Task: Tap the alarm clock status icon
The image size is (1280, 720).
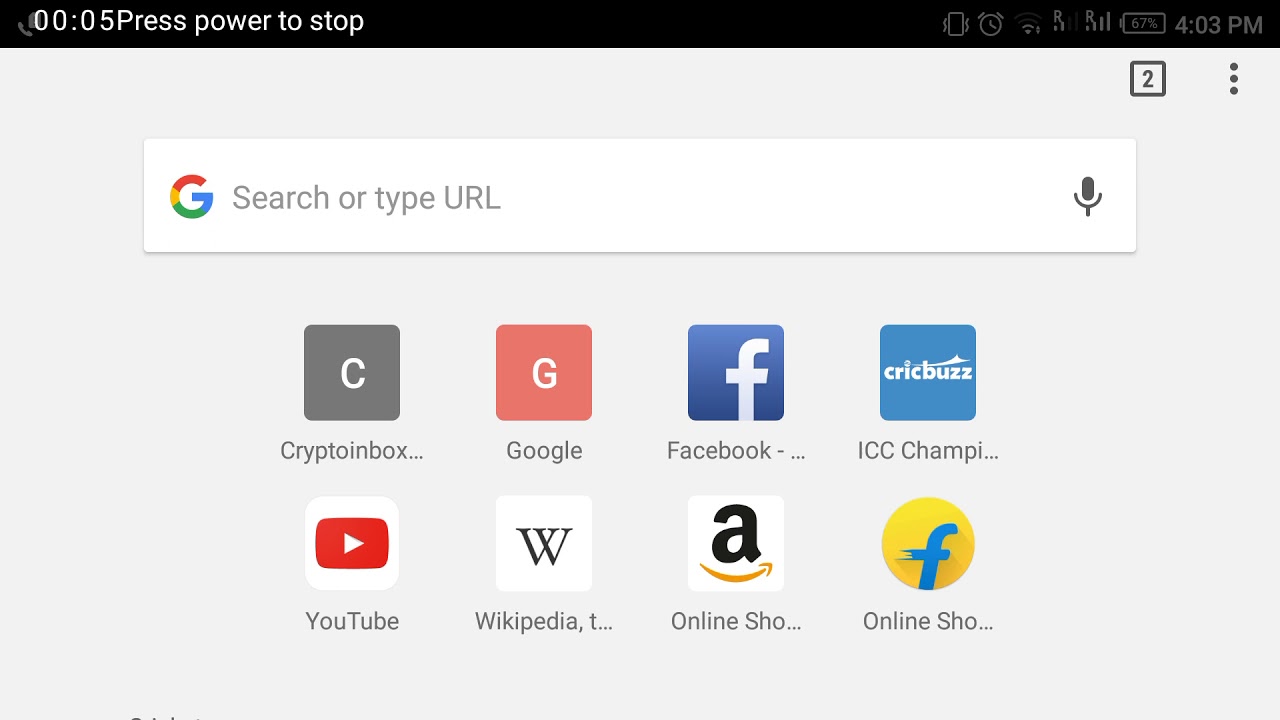Action: [x=991, y=23]
